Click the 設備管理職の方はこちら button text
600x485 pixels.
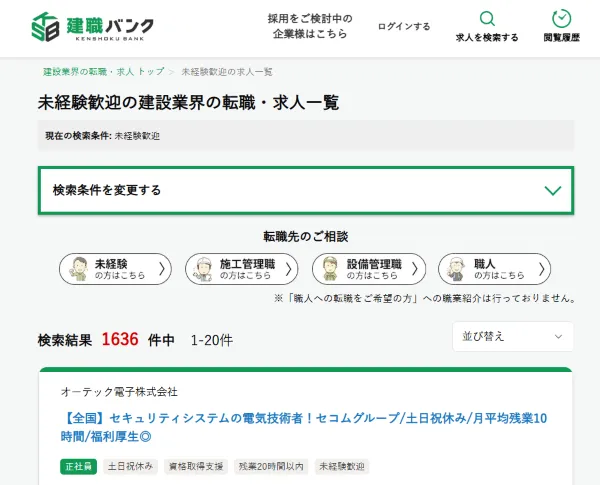(x=374, y=269)
